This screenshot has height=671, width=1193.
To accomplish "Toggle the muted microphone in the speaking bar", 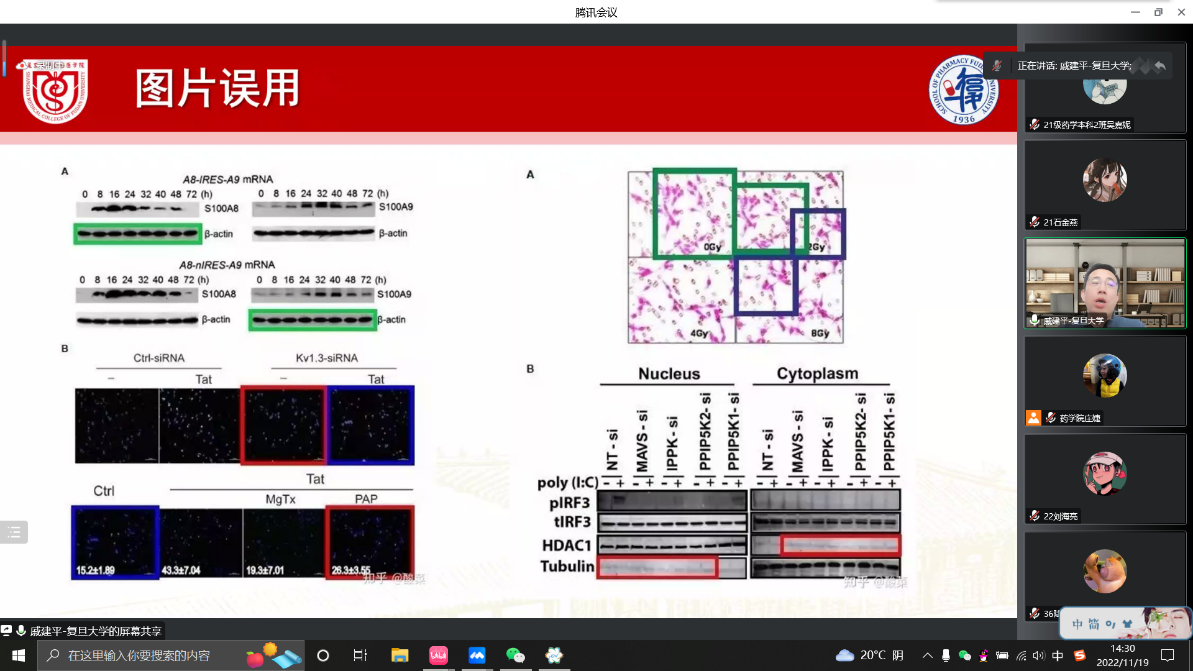I will tap(997, 66).
